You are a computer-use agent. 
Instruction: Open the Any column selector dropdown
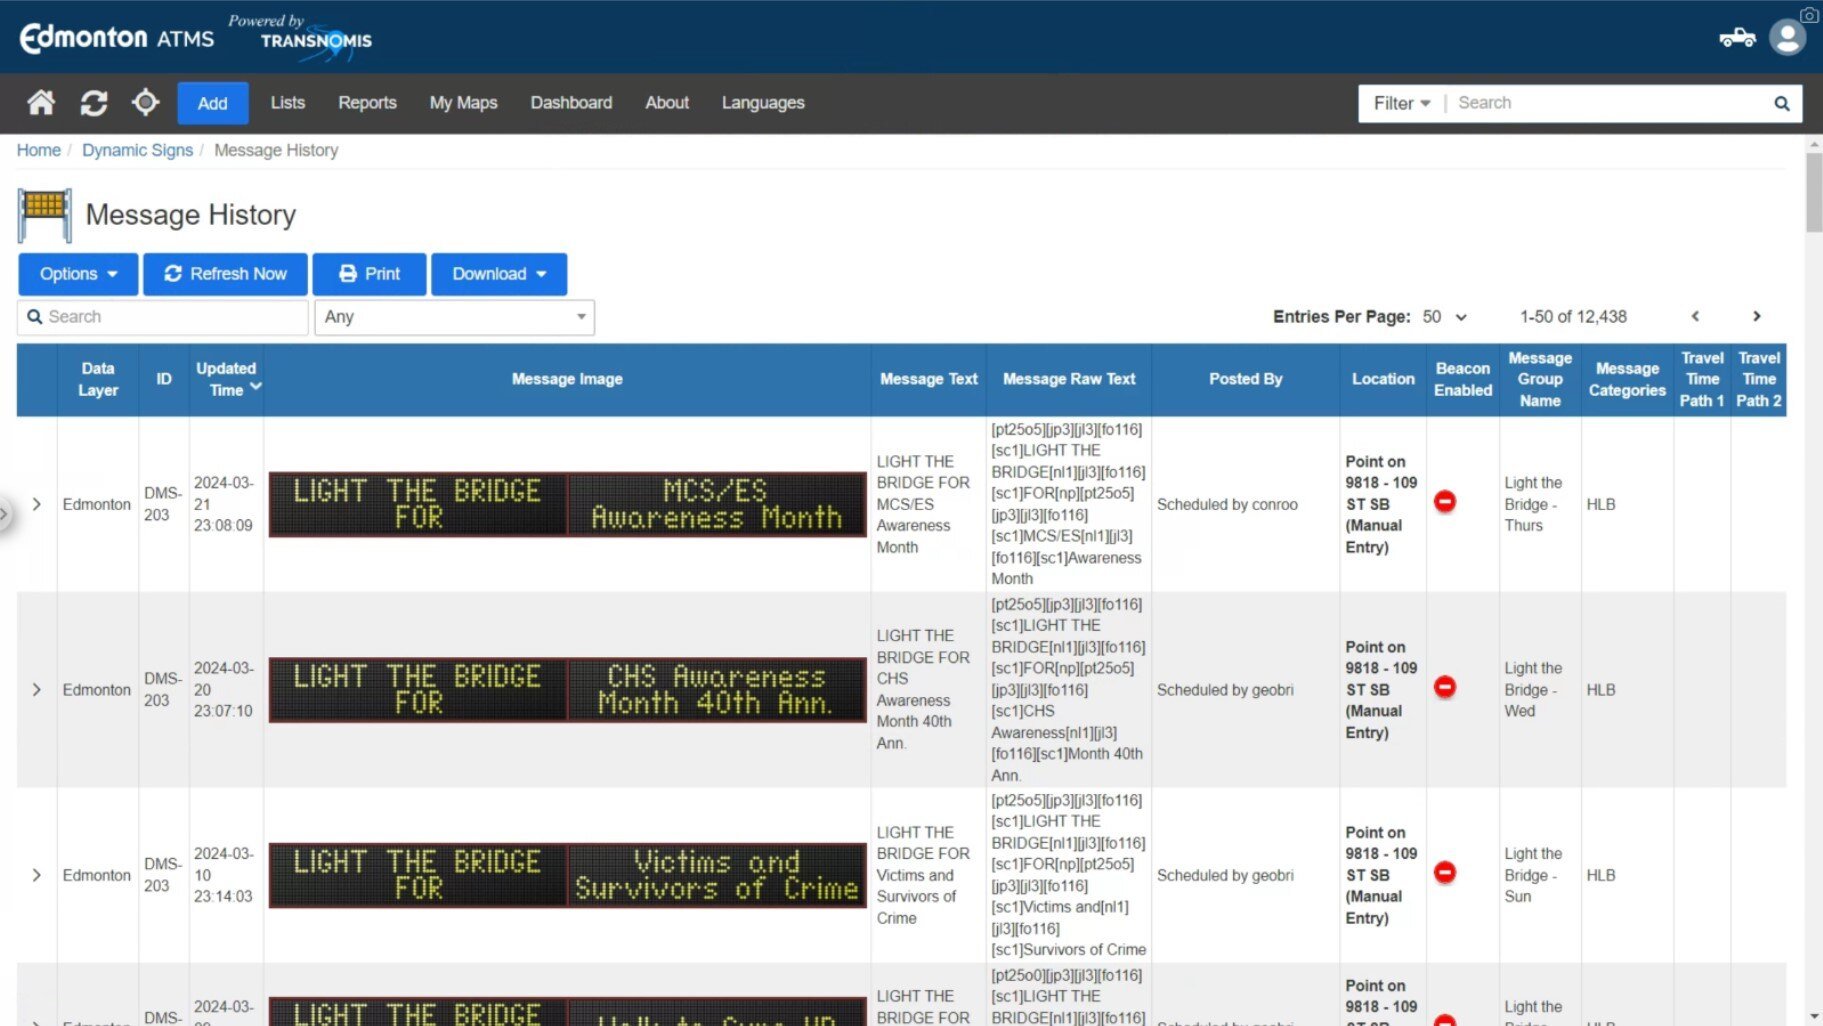tap(454, 317)
